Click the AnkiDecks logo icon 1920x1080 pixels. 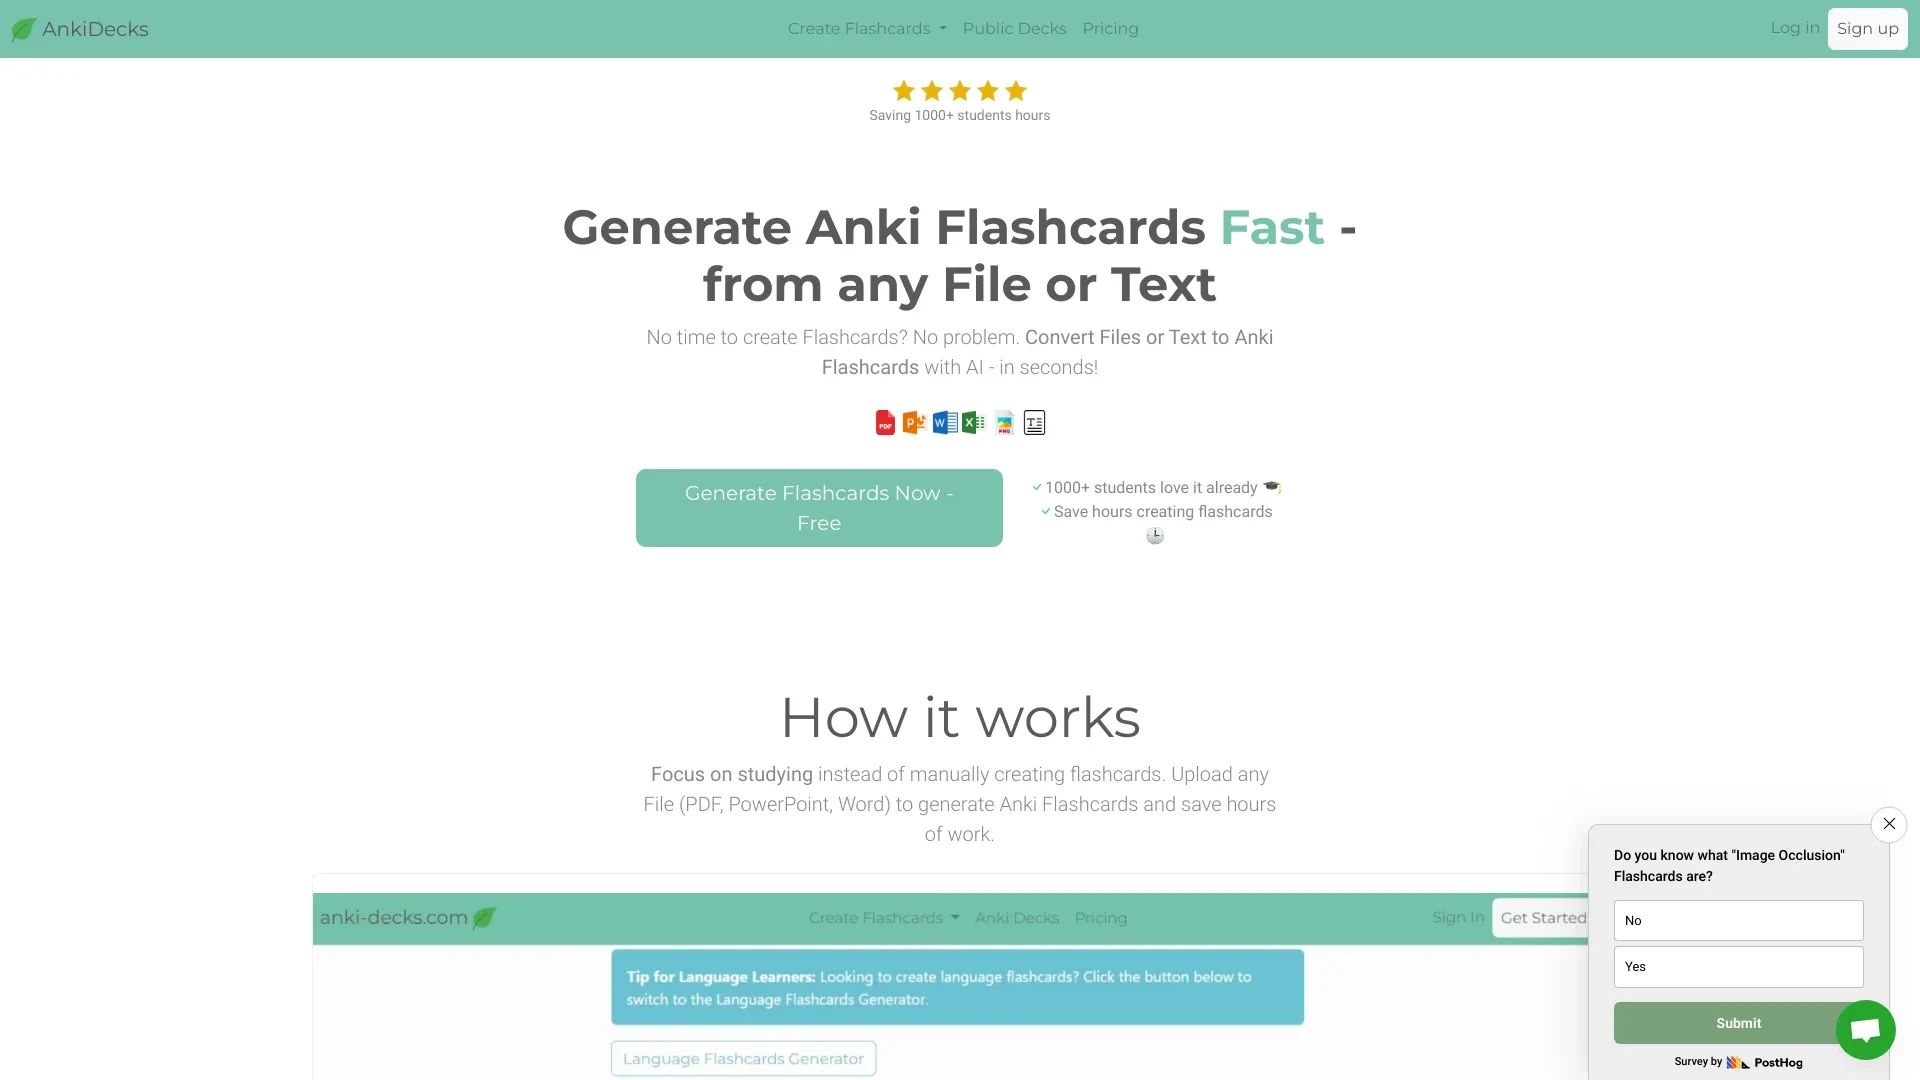pos(24,28)
